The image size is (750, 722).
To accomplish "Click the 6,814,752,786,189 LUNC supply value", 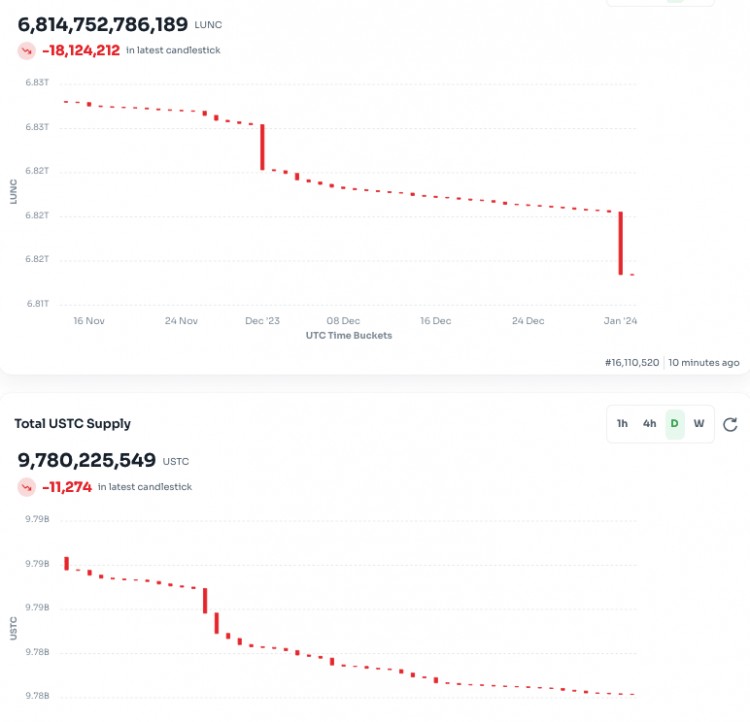I will tap(102, 23).
